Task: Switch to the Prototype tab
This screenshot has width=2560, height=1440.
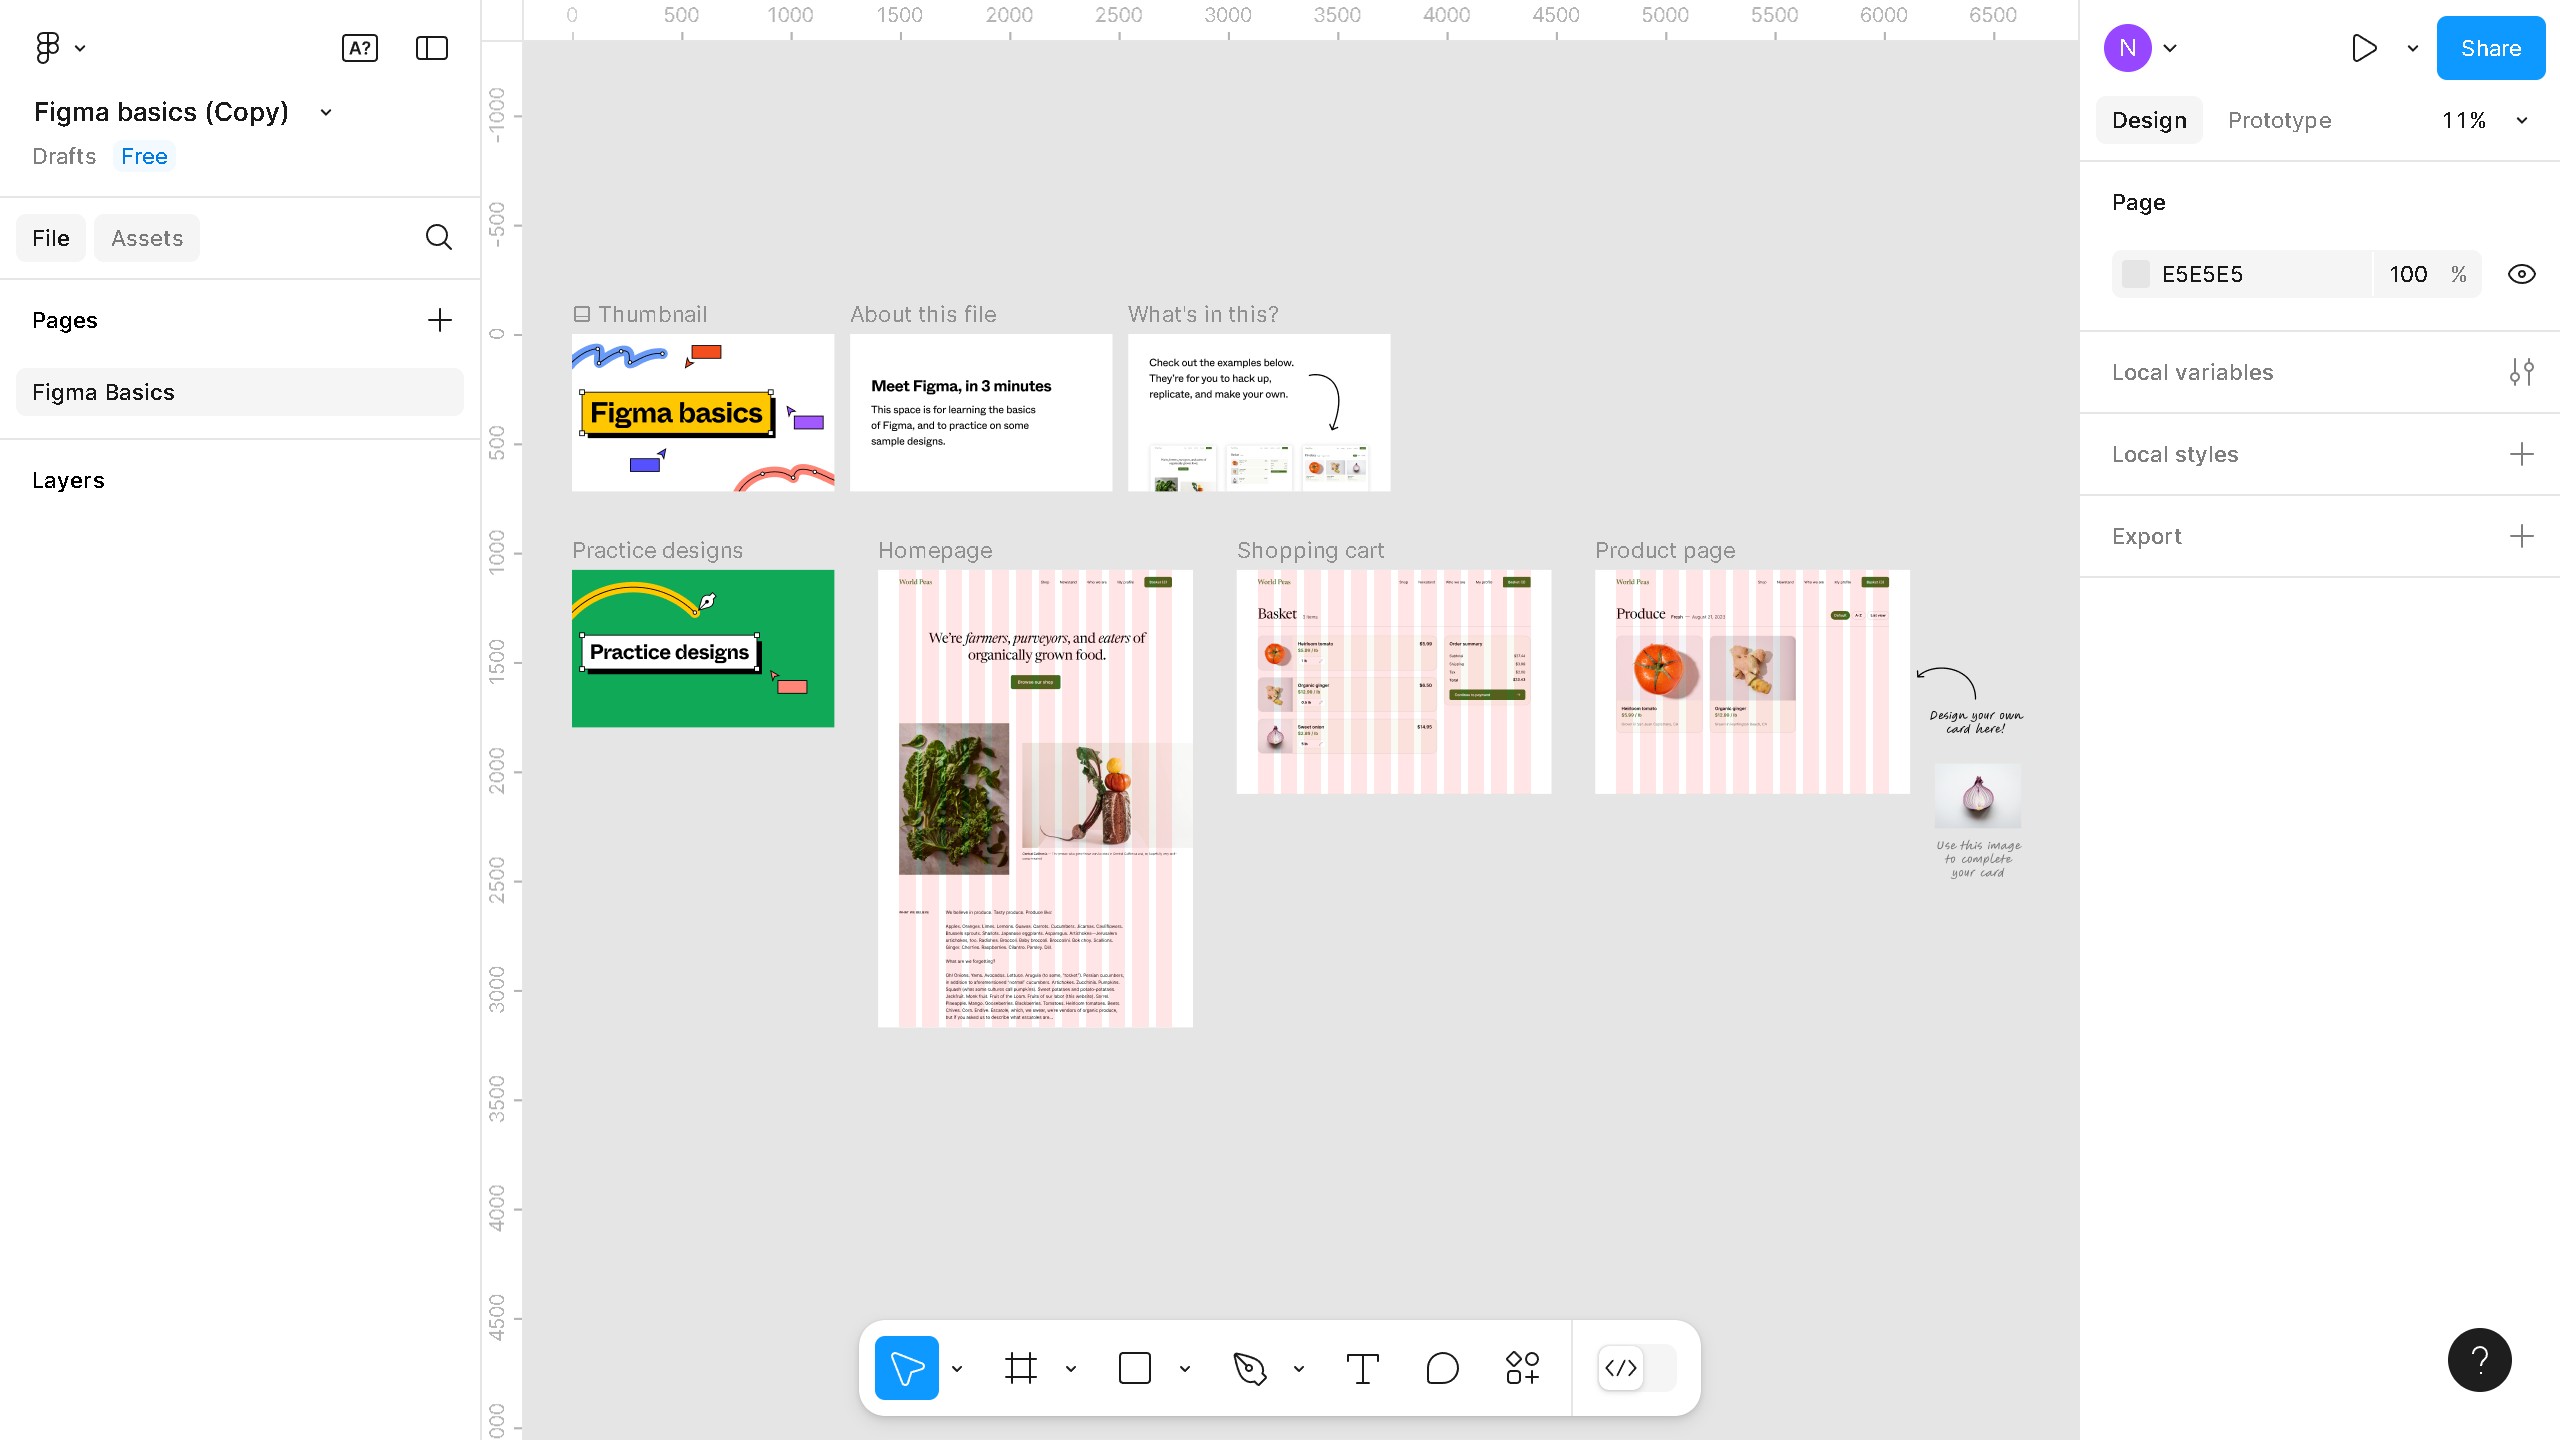Action: point(2279,120)
